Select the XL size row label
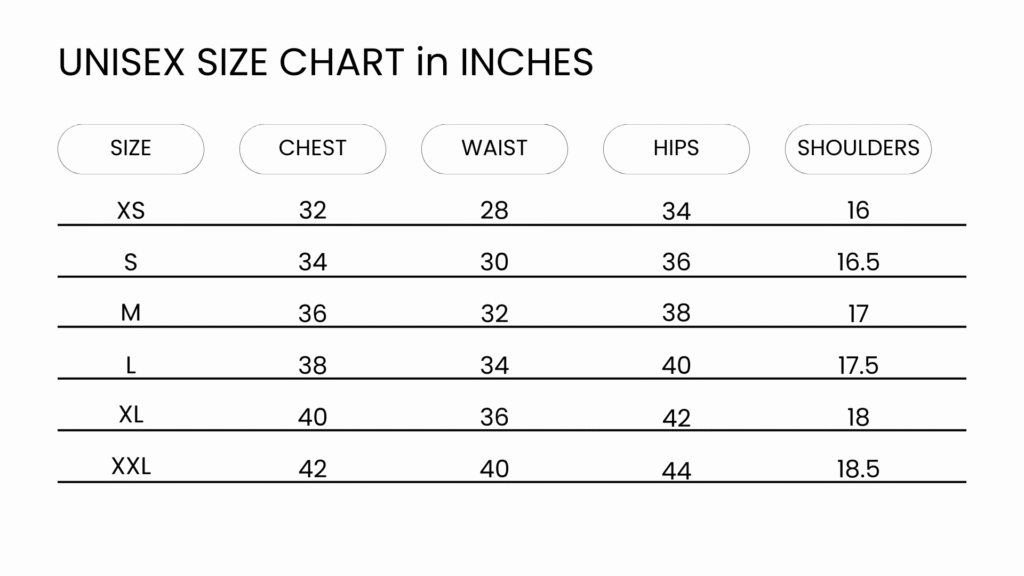The image size is (1024, 576). (131, 415)
